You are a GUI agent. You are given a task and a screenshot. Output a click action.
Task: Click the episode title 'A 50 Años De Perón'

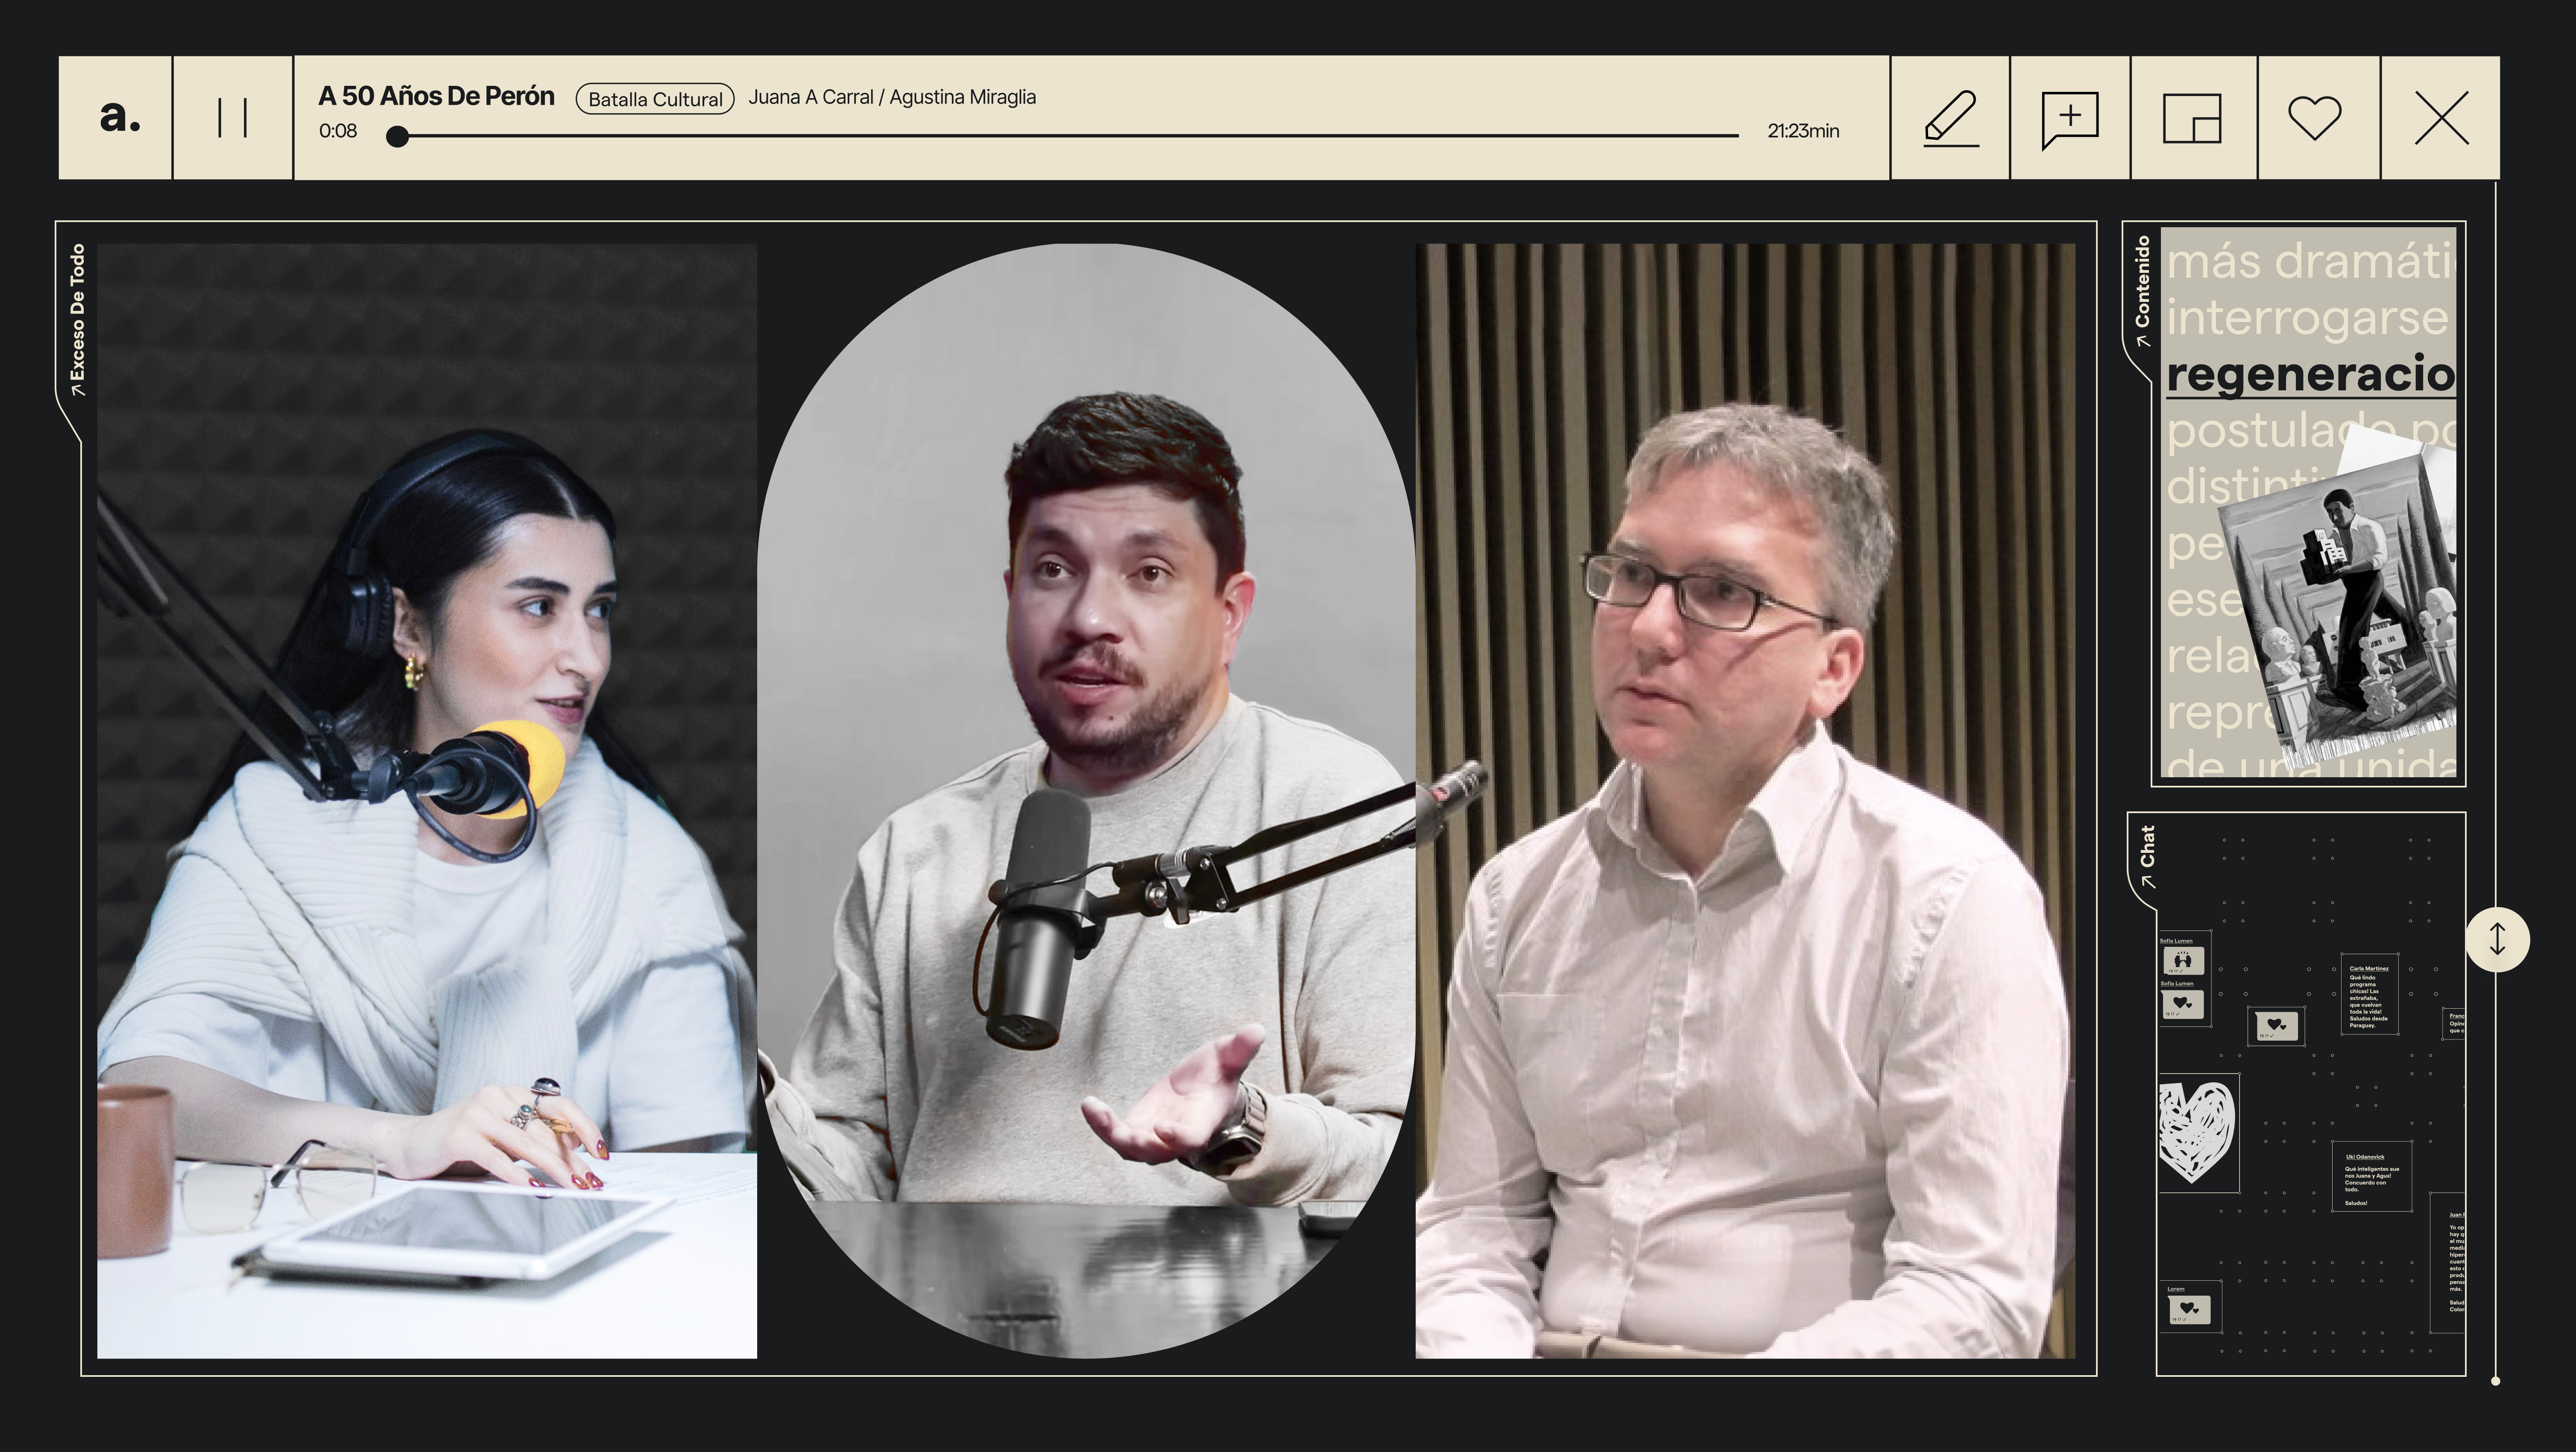coord(436,96)
